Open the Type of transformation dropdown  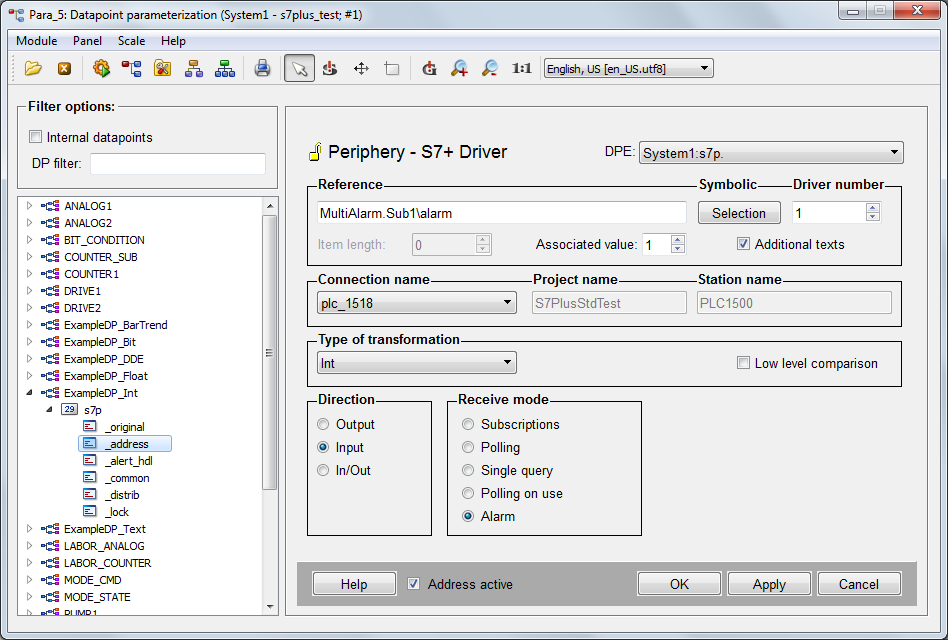click(x=416, y=363)
